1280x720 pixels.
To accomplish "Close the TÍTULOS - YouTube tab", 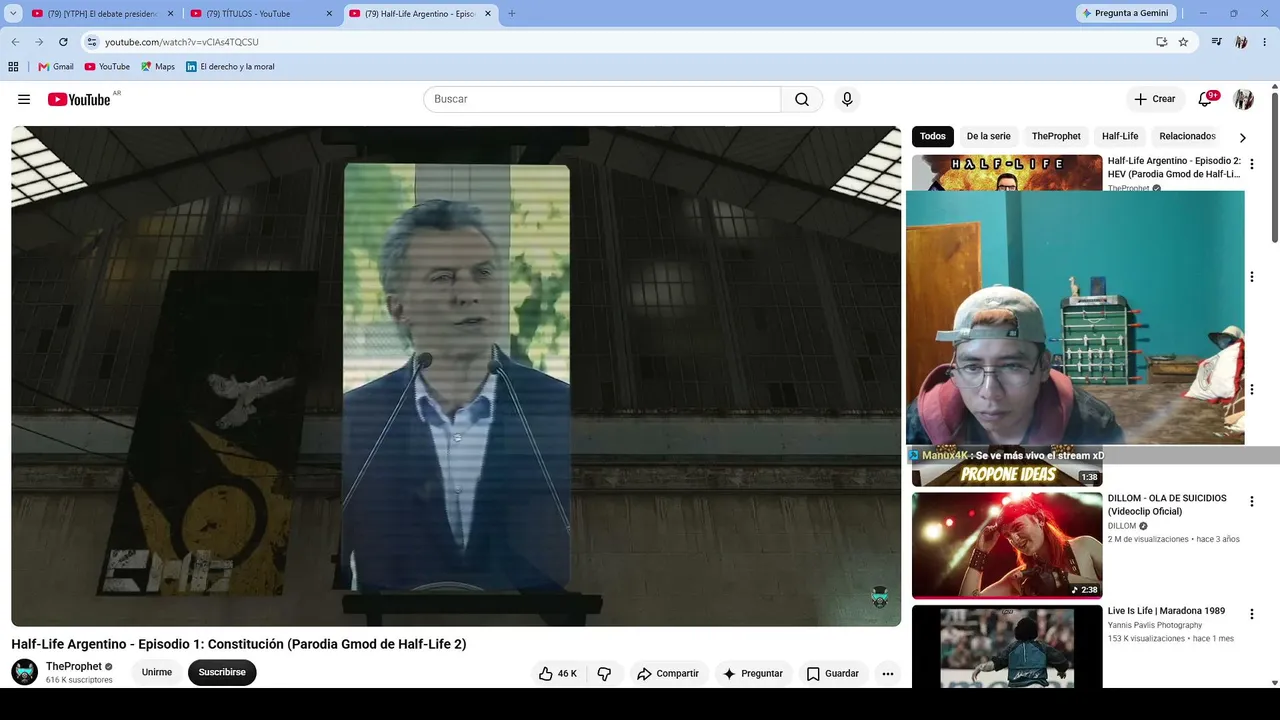I will click(329, 14).
